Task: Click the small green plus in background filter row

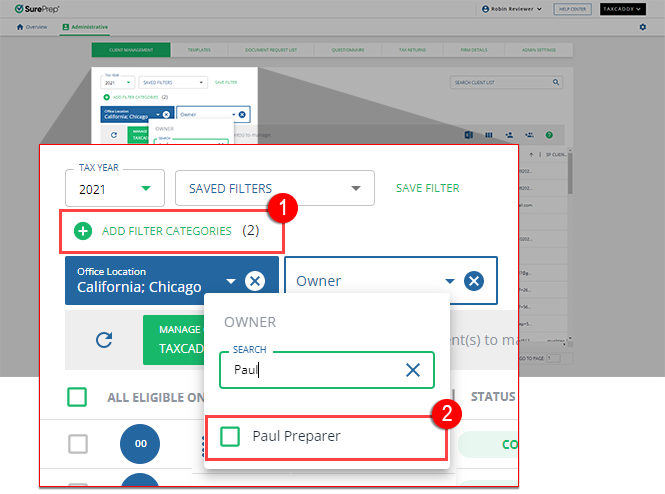Action: point(106,97)
